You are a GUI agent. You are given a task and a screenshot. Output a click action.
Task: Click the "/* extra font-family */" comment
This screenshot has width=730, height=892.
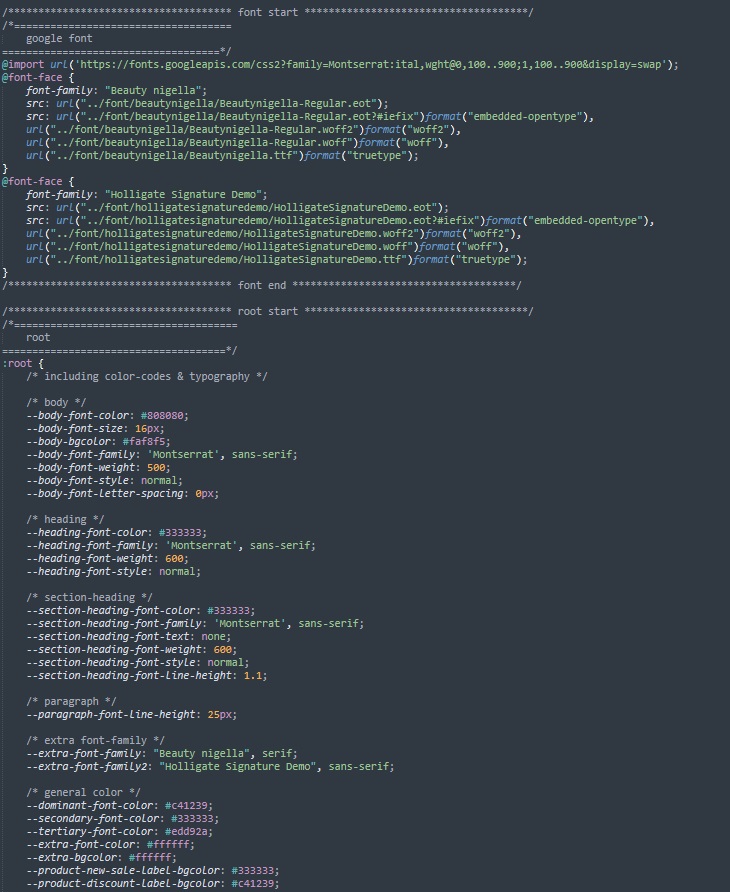pos(95,740)
